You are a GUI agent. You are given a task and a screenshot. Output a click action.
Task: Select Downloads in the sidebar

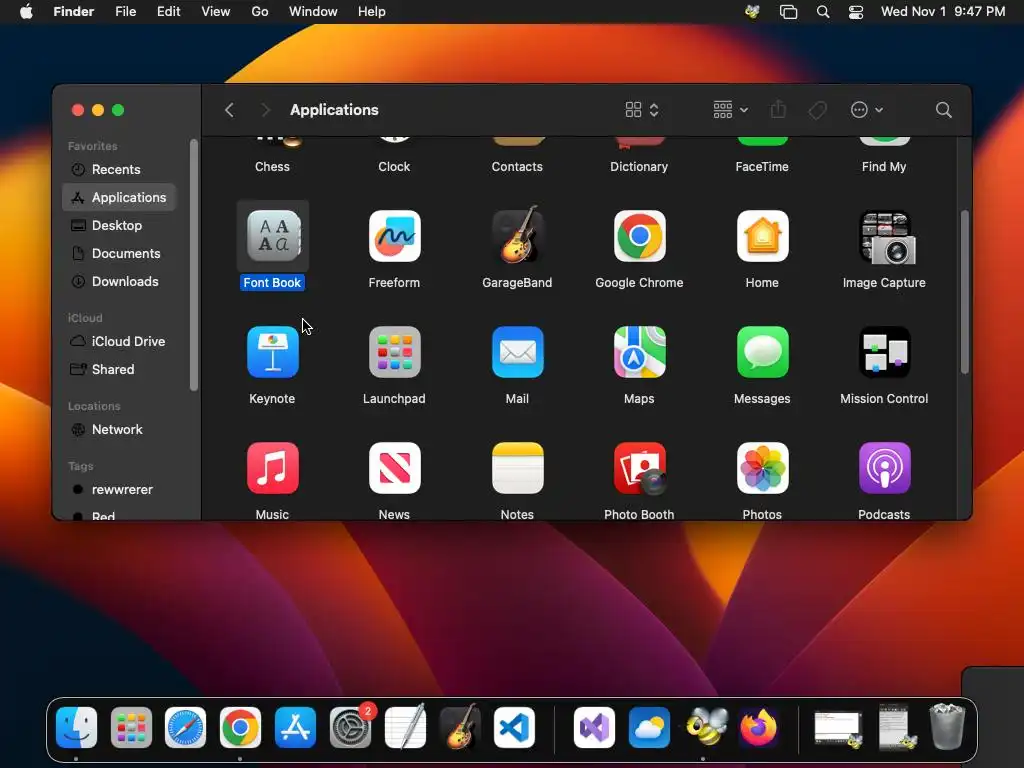point(119,281)
